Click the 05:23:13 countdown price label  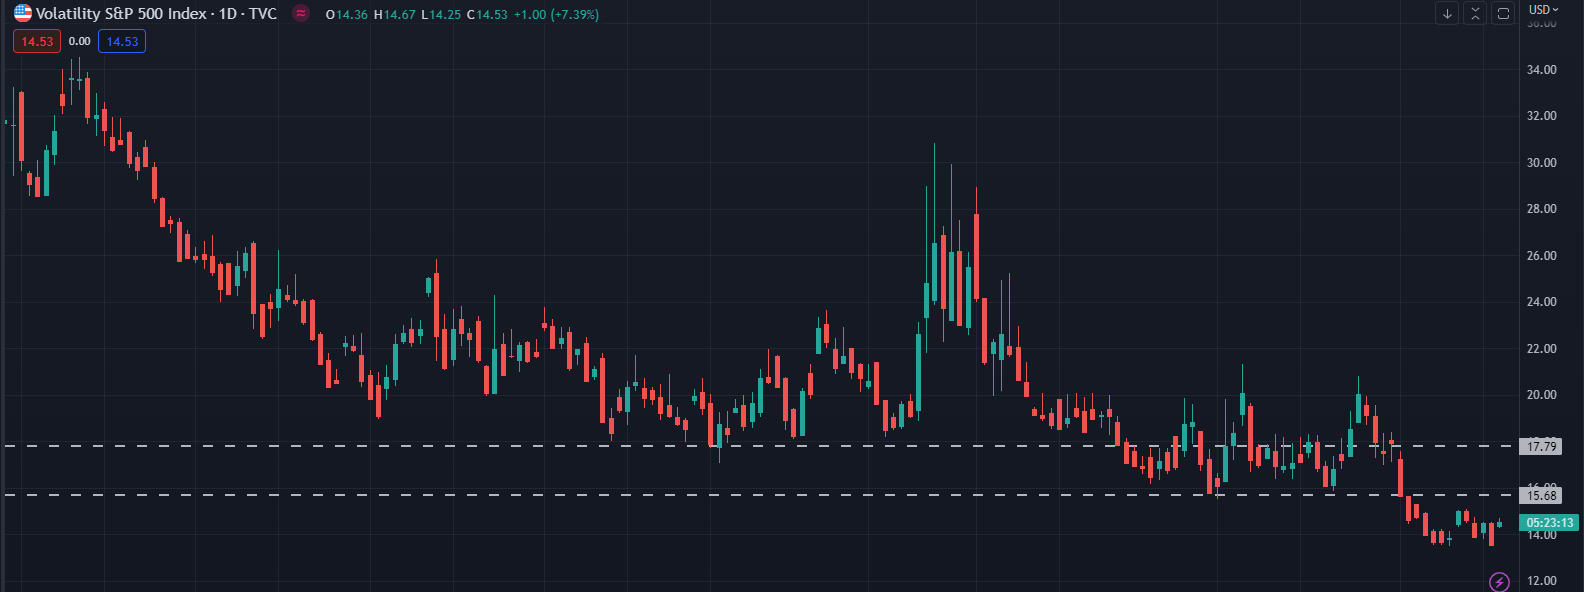1549,523
